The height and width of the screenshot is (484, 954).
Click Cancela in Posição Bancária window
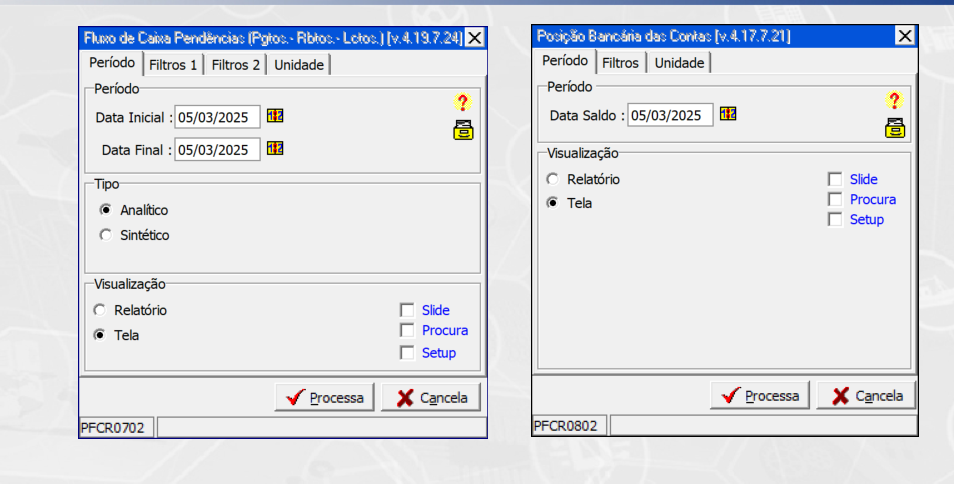click(866, 396)
